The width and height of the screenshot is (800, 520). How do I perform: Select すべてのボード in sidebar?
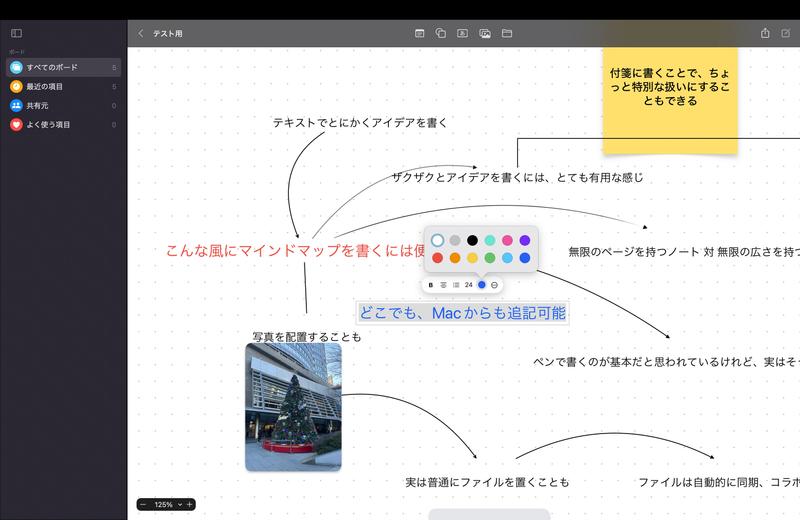(52, 67)
